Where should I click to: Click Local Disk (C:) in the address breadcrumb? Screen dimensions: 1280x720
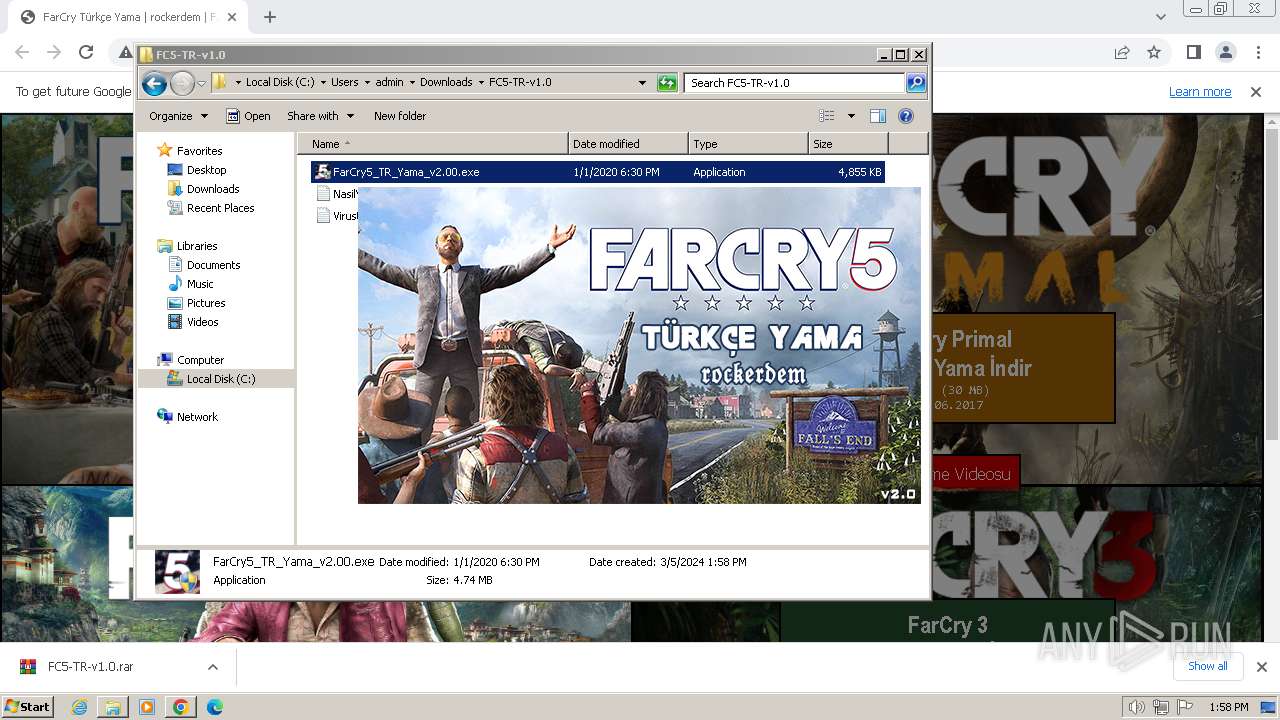click(x=280, y=83)
